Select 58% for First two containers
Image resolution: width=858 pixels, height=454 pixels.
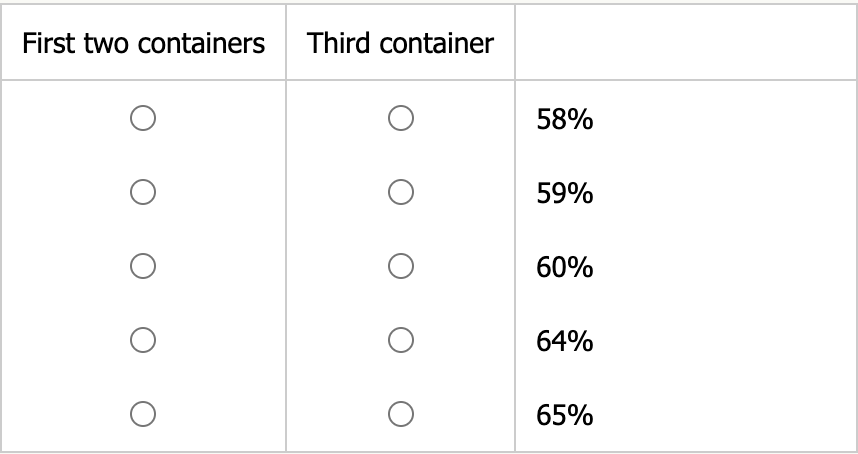pos(142,119)
